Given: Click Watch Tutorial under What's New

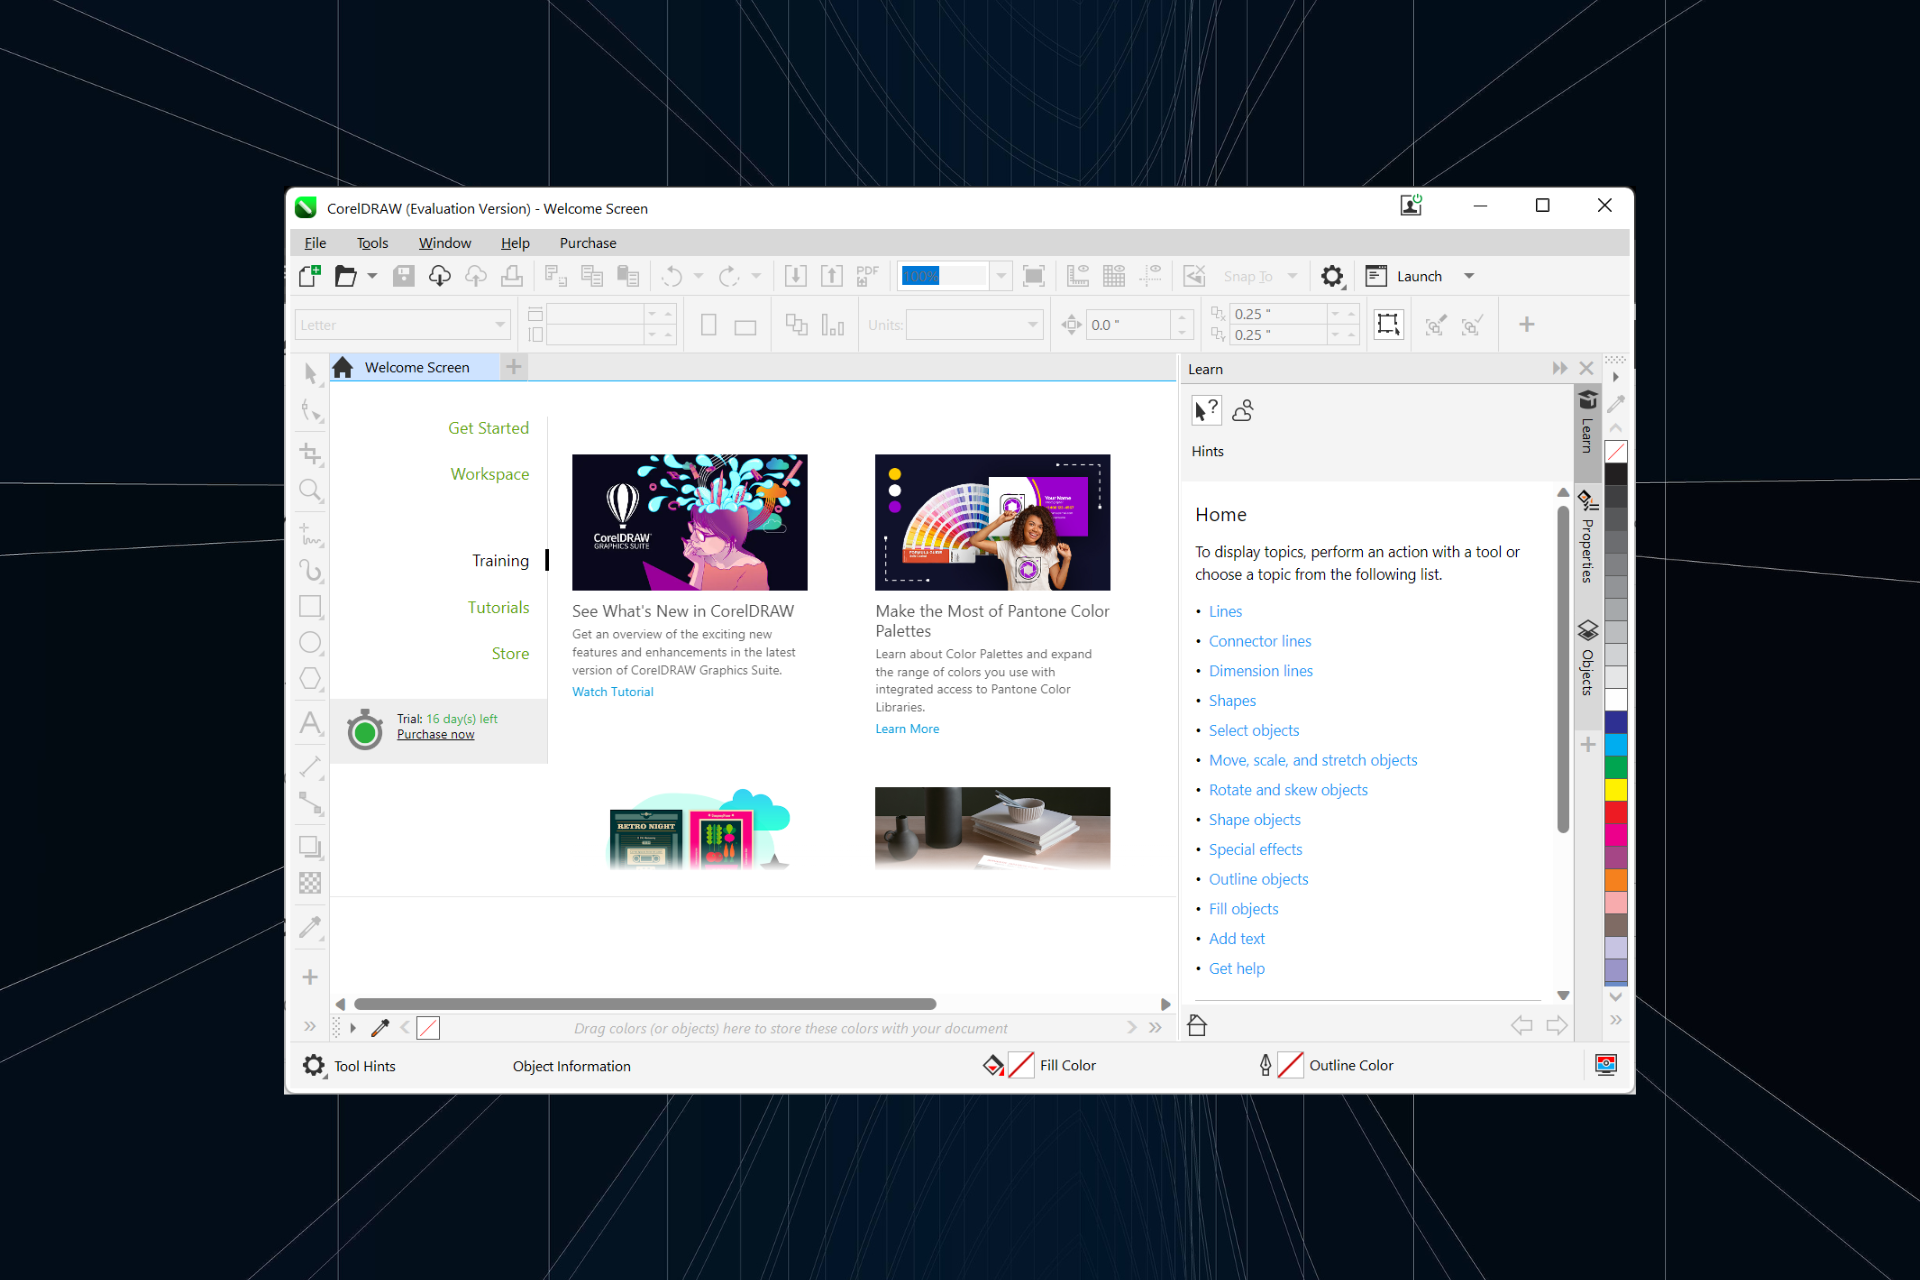Looking at the screenshot, I should pyautogui.click(x=612, y=691).
